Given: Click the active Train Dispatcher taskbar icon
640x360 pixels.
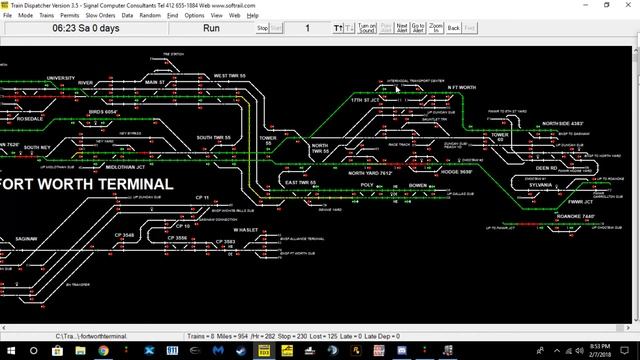Looking at the screenshot, I should [x=264, y=351].
